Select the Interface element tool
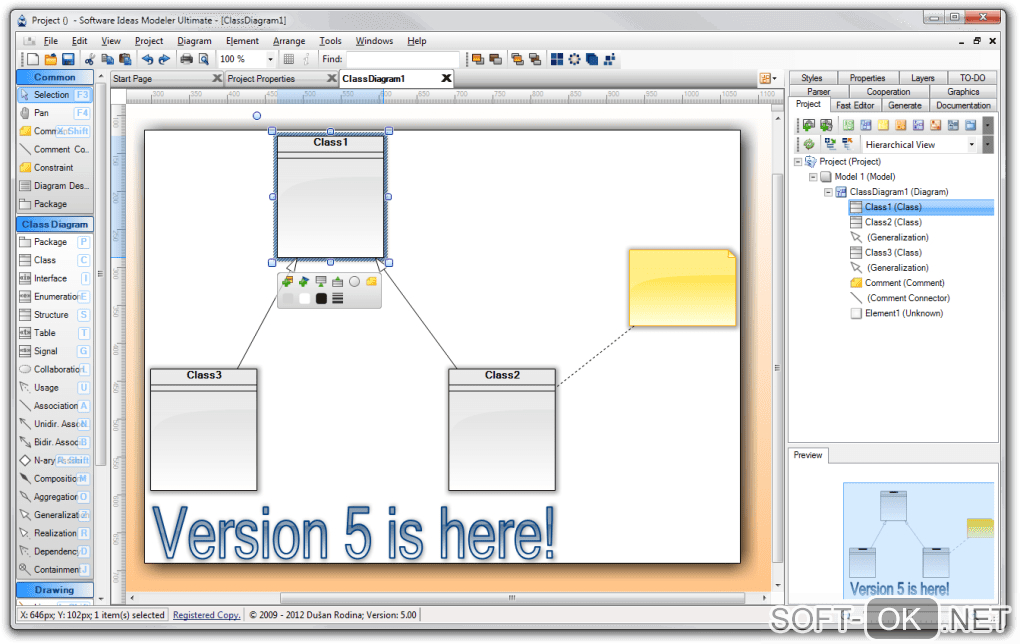Screen dimensions: 1020x644 tap(55, 278)
